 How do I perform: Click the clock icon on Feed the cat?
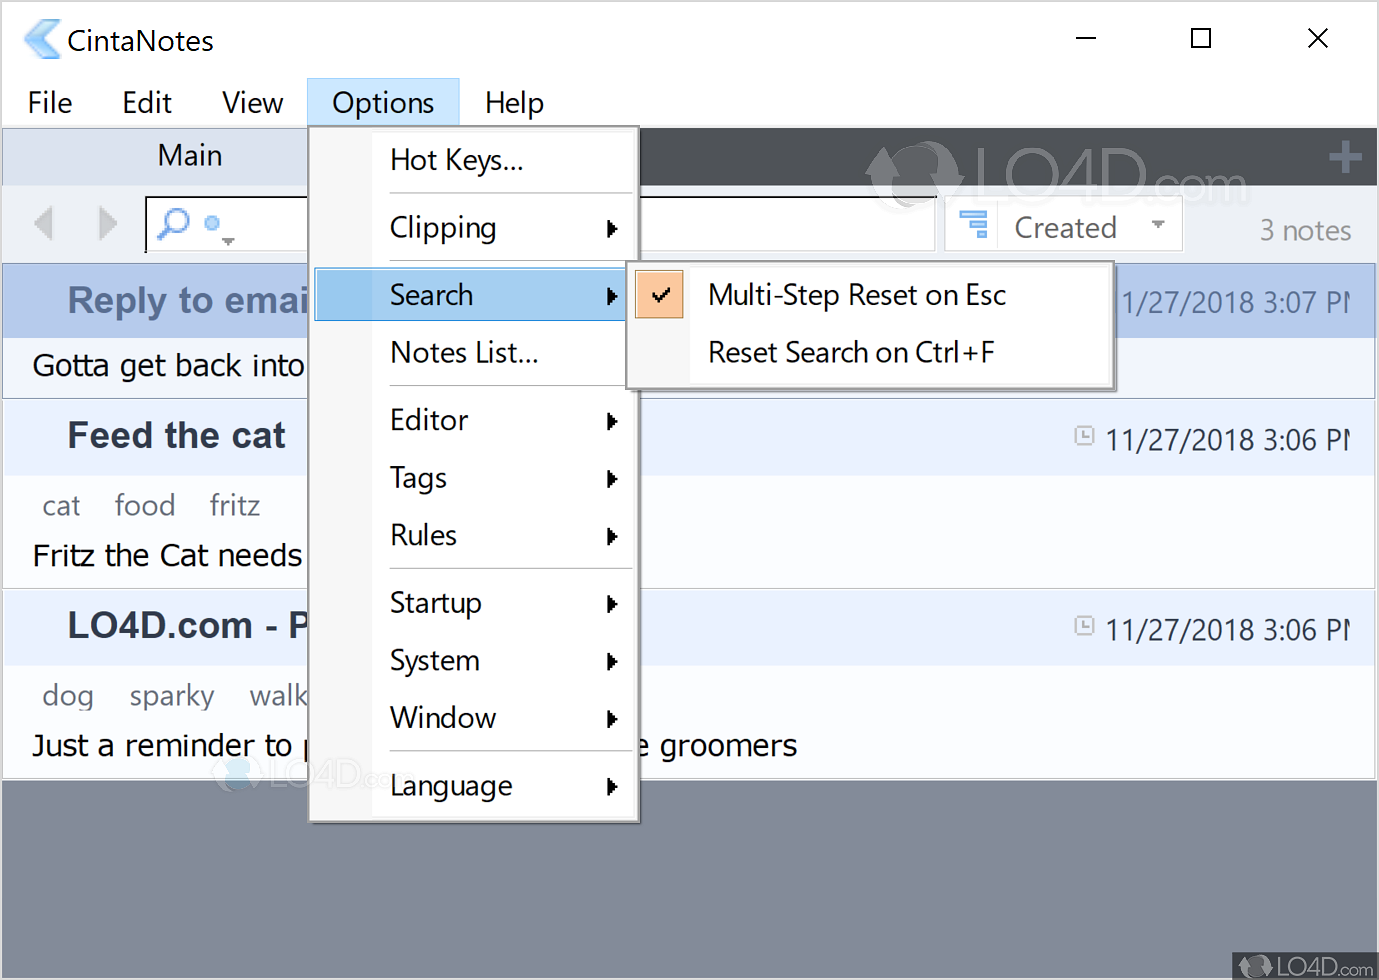click(x=1084, y=436)
